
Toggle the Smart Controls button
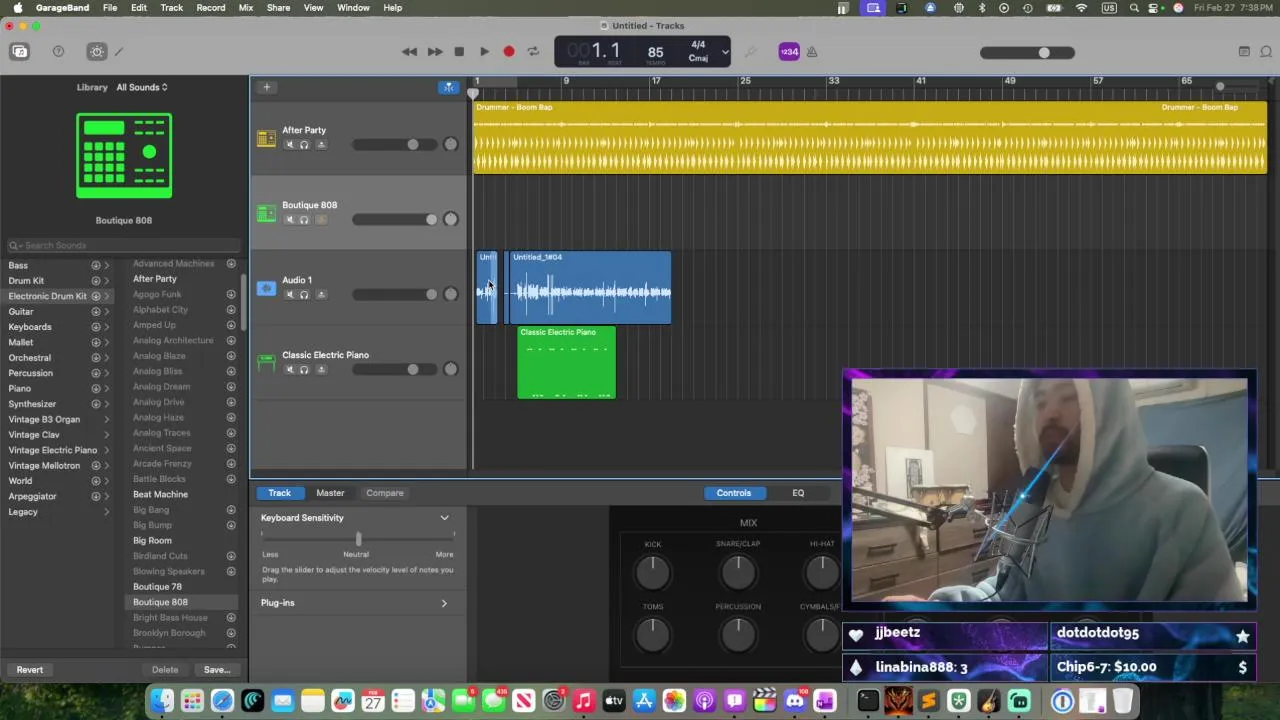97,52
